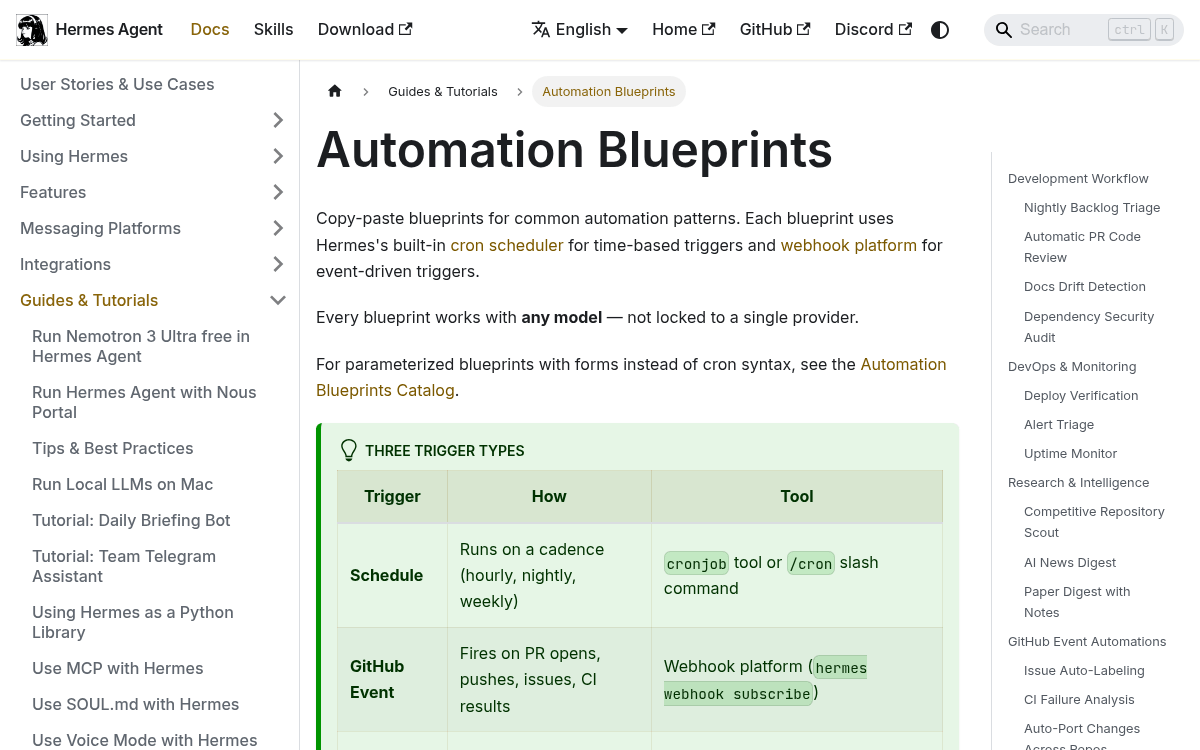This screenshot has width=1200, height=750.
Task: Open the Home external link
Action: click(x=684, y=30)
